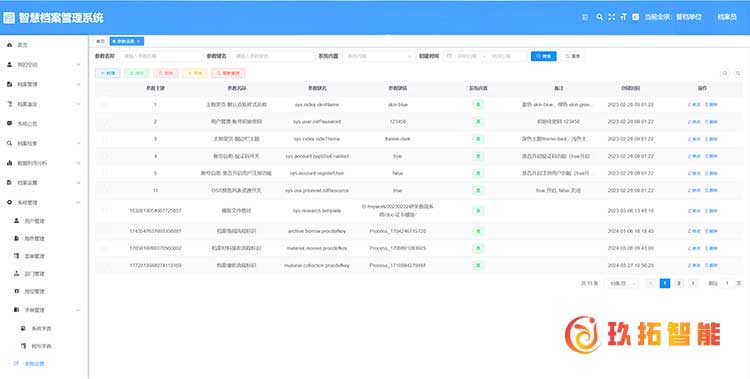Open the header search magnifier icon
Image resolution: width=750 pixels, height=379 pixels.
[599, 17]
